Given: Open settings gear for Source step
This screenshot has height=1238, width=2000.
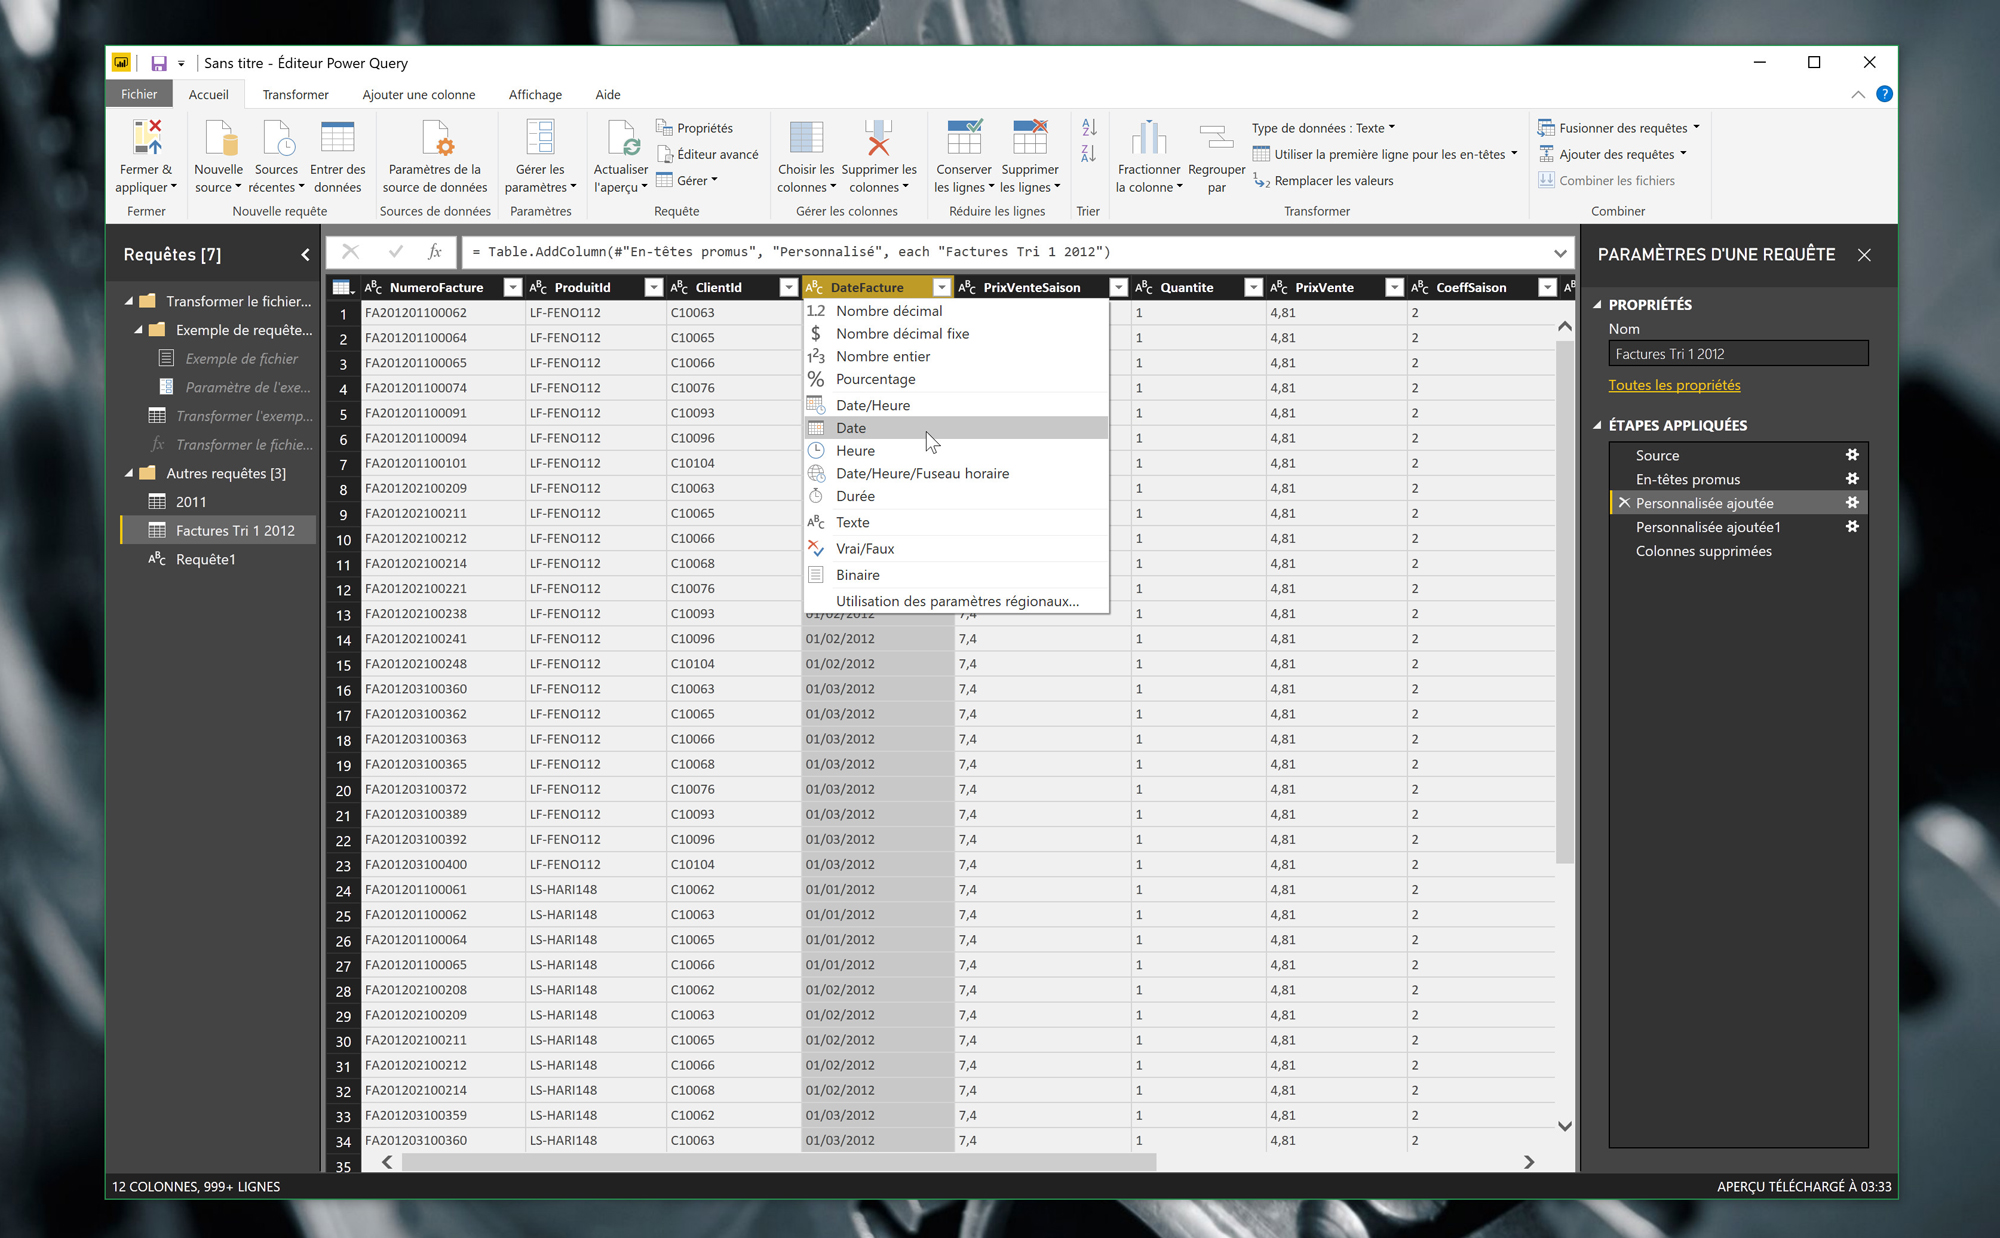Looking at the screenshot, I should [1852, 455].
